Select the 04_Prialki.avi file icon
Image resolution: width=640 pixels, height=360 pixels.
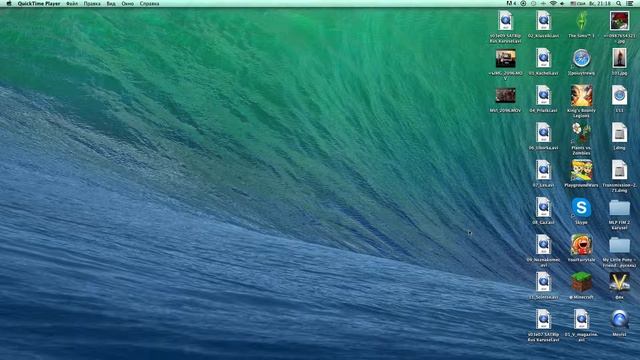(x=543, y=96)
